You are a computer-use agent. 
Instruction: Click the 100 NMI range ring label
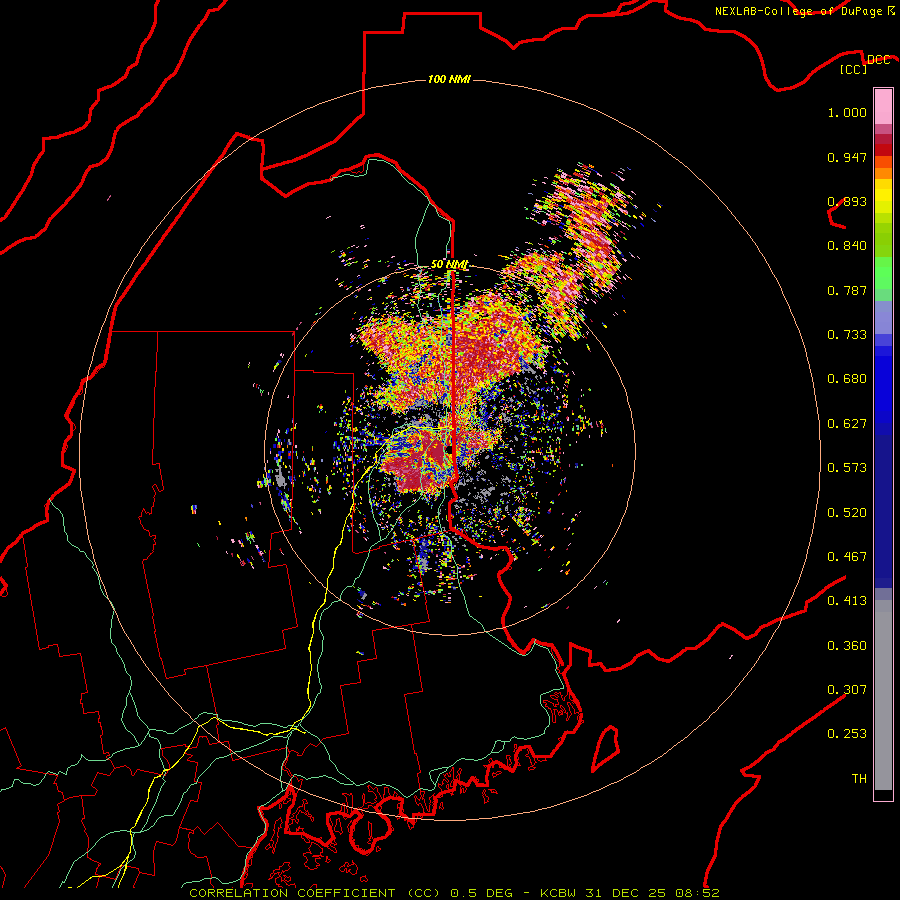coord(449,79)
